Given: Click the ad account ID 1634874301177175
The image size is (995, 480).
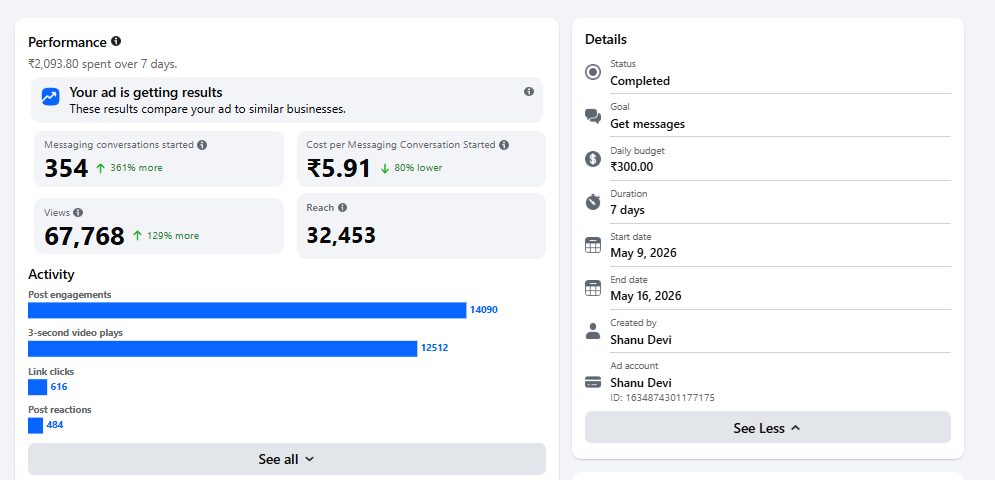Looking at the screenshot, I should click(x=662, y=397).
